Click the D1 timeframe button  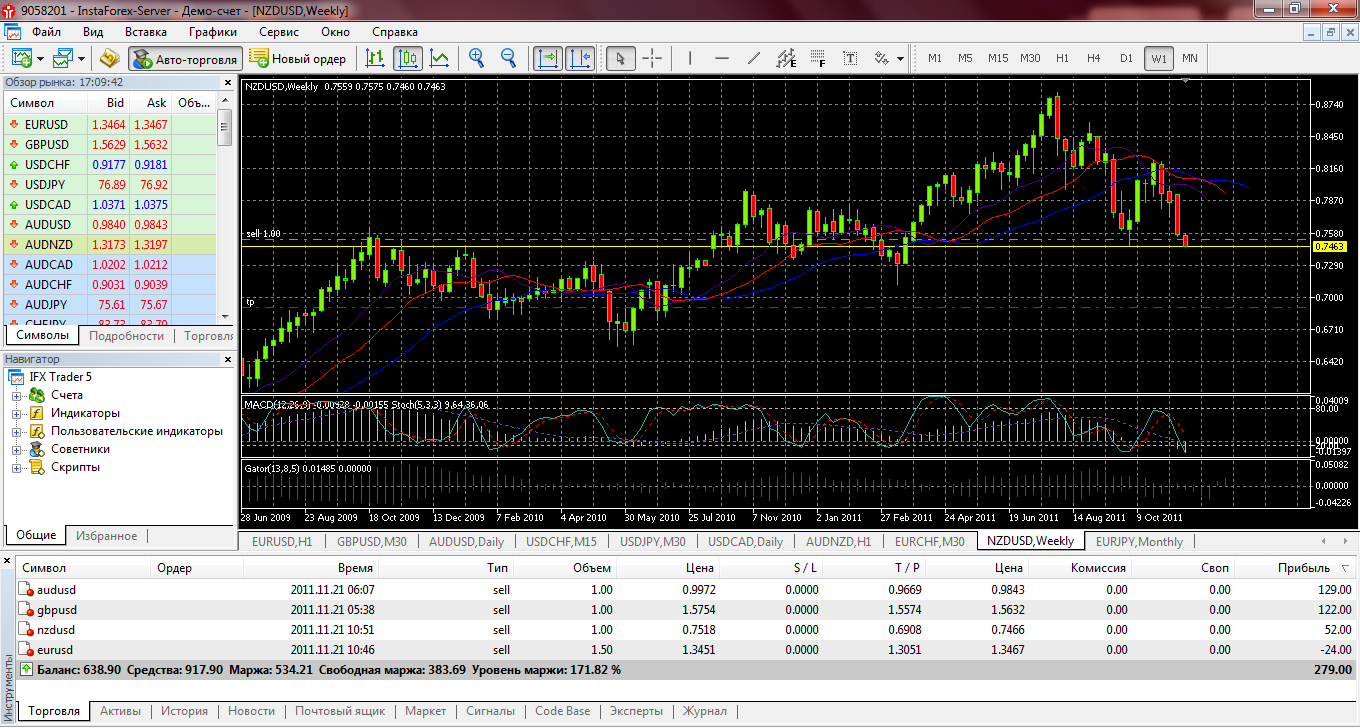coord(1126,58)
